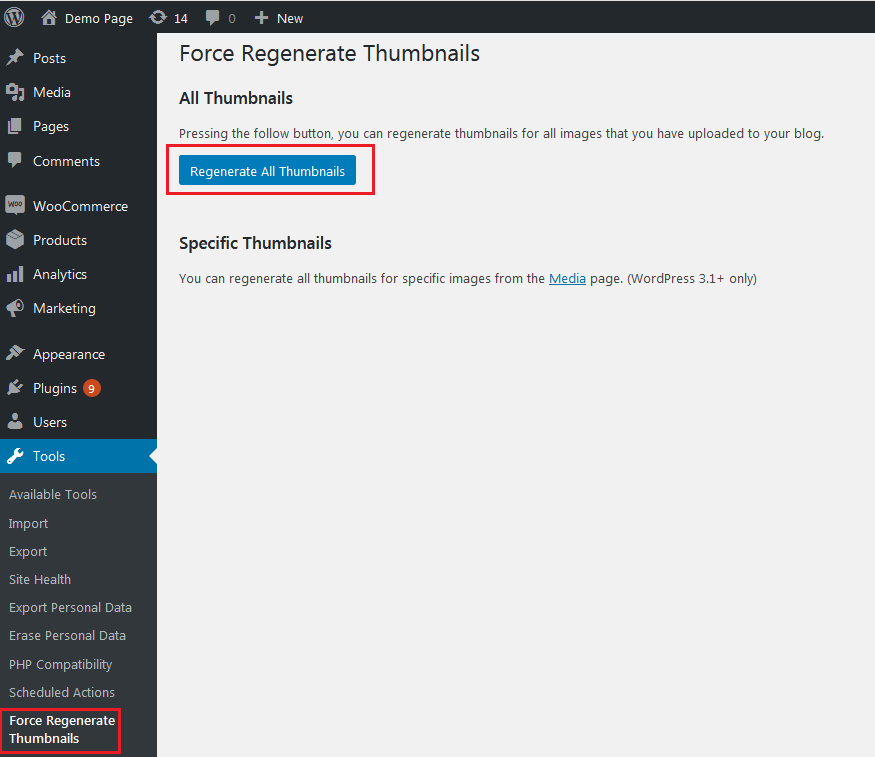
Task: Click the Plugins plug icon
Action: 15,387
